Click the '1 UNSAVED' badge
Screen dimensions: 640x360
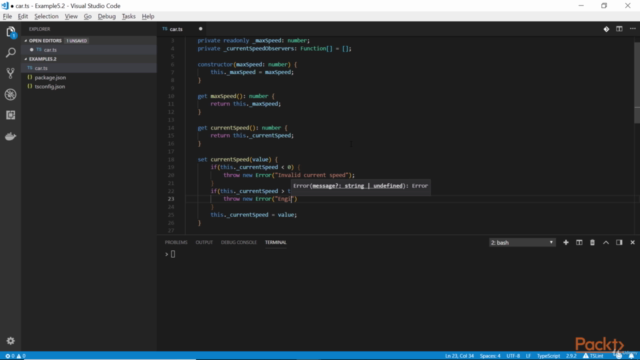(77, 41)
